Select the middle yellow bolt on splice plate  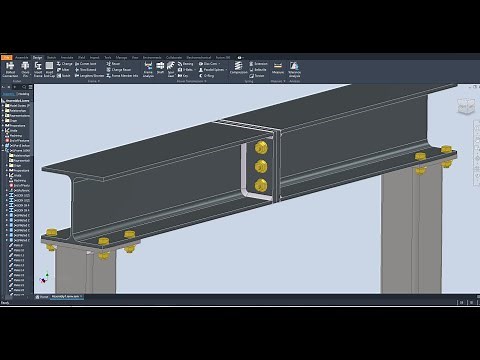(261, 166)
